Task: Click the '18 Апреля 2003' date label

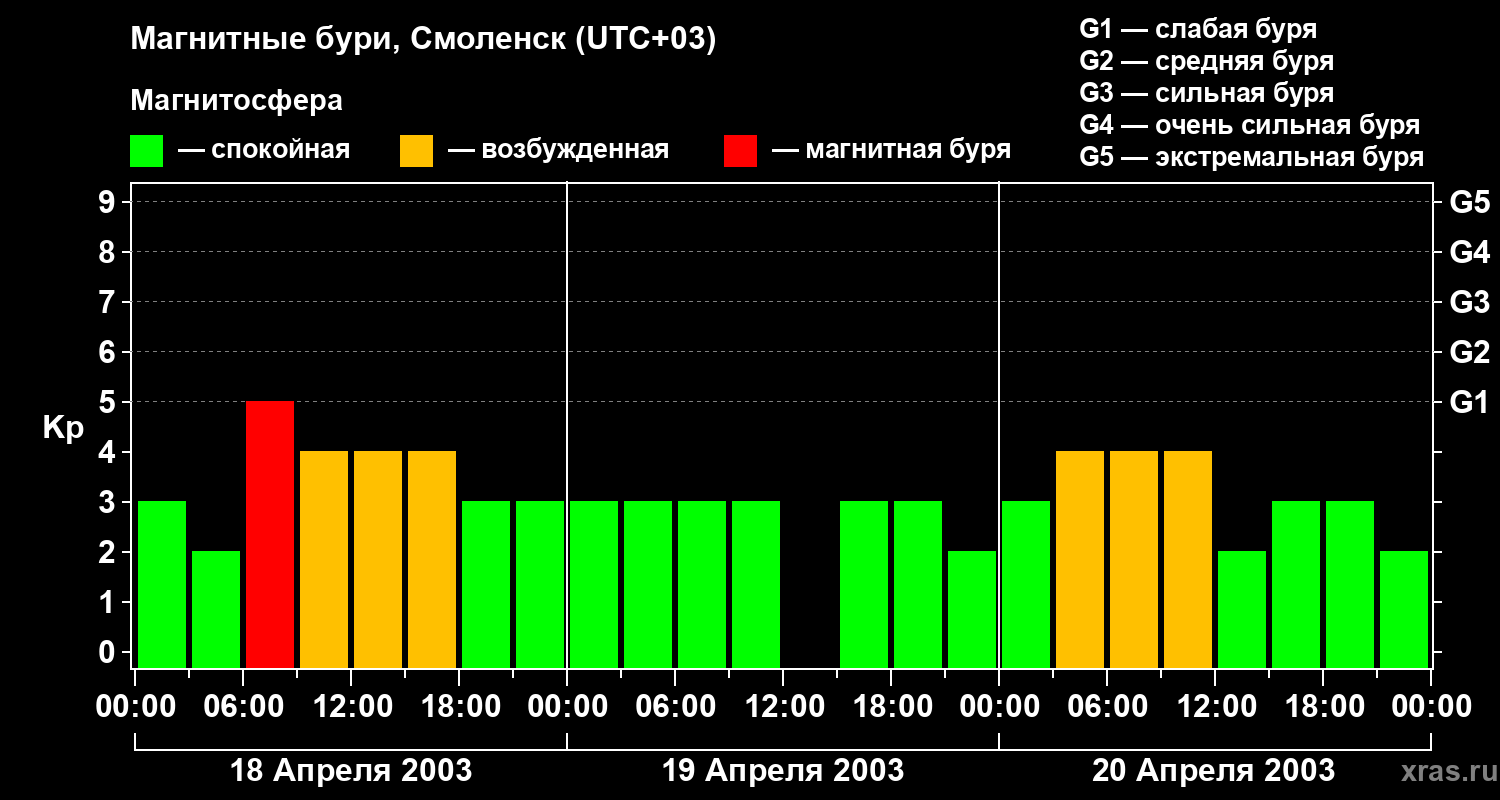Action: click(x=351, y=771)
